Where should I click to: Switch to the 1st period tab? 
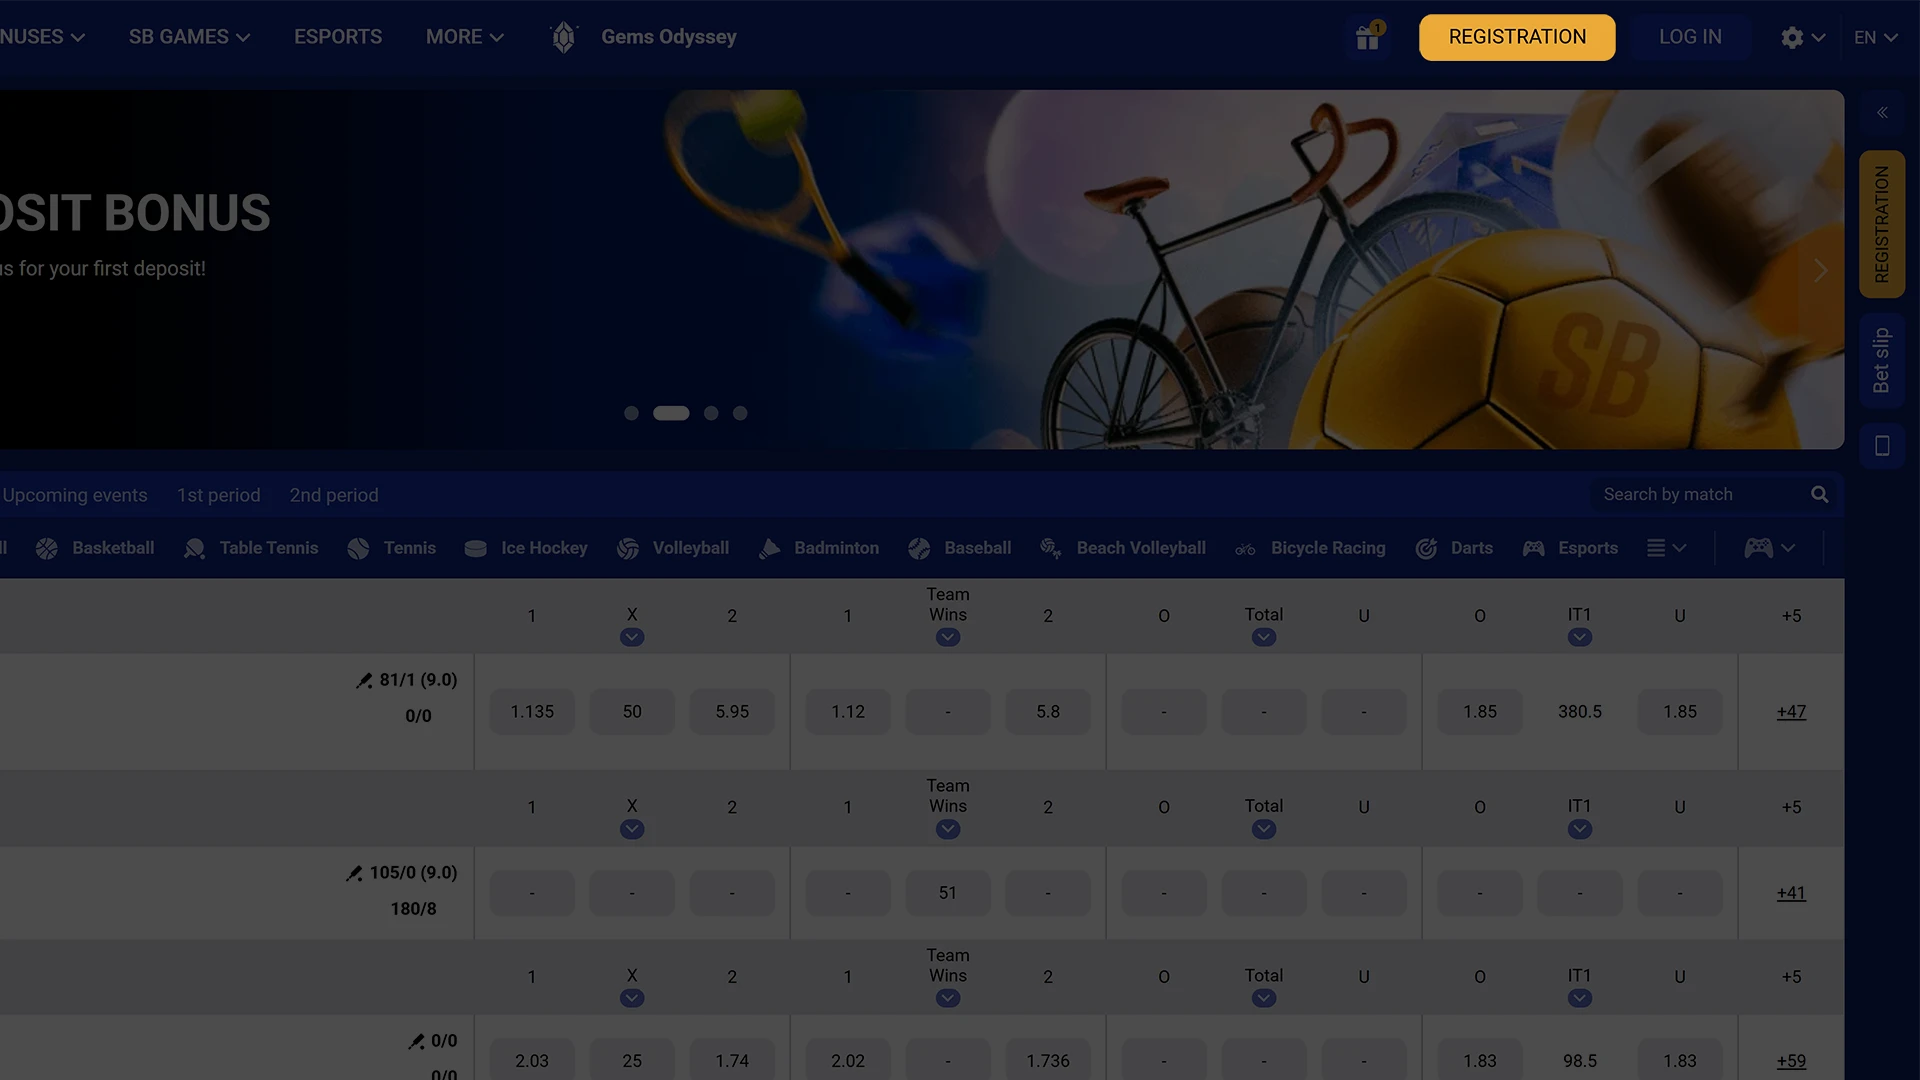[218, 494]
